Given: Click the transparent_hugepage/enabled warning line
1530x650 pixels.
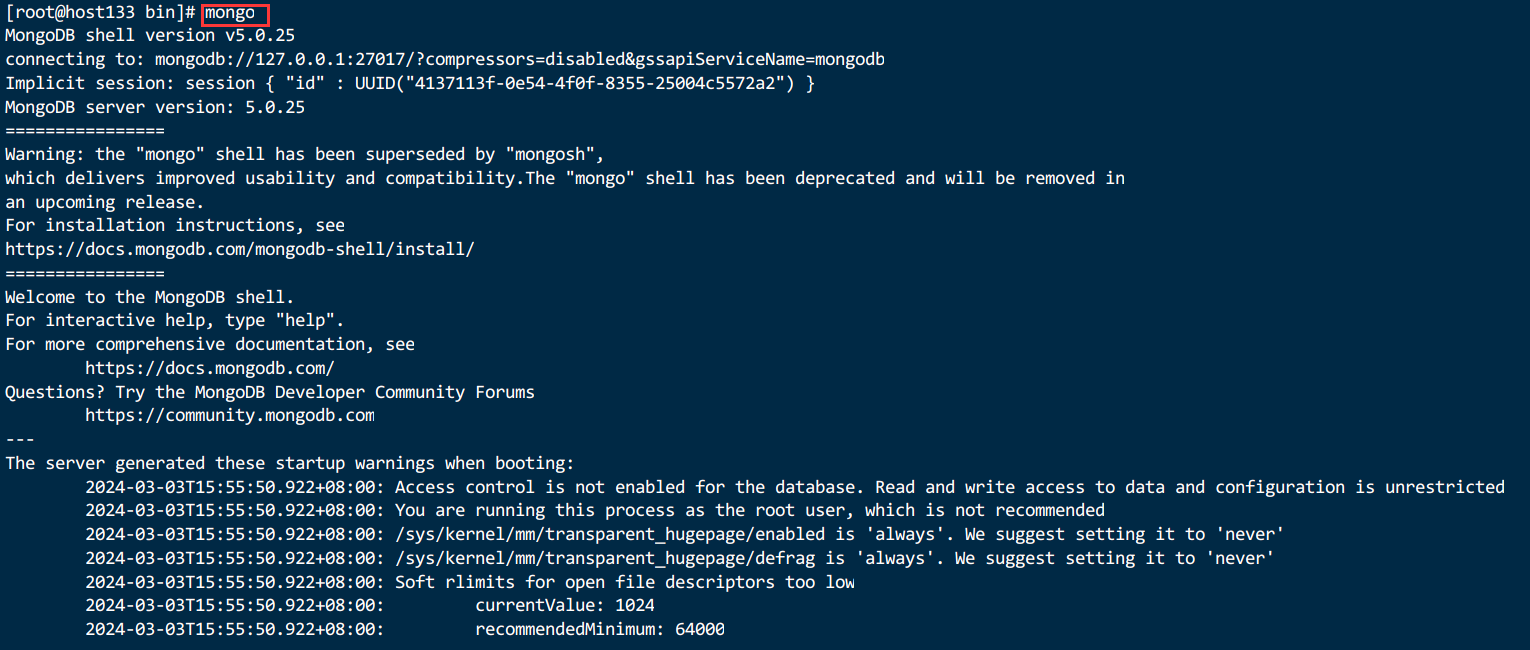Looking at the screenshot, I should 685,534.
